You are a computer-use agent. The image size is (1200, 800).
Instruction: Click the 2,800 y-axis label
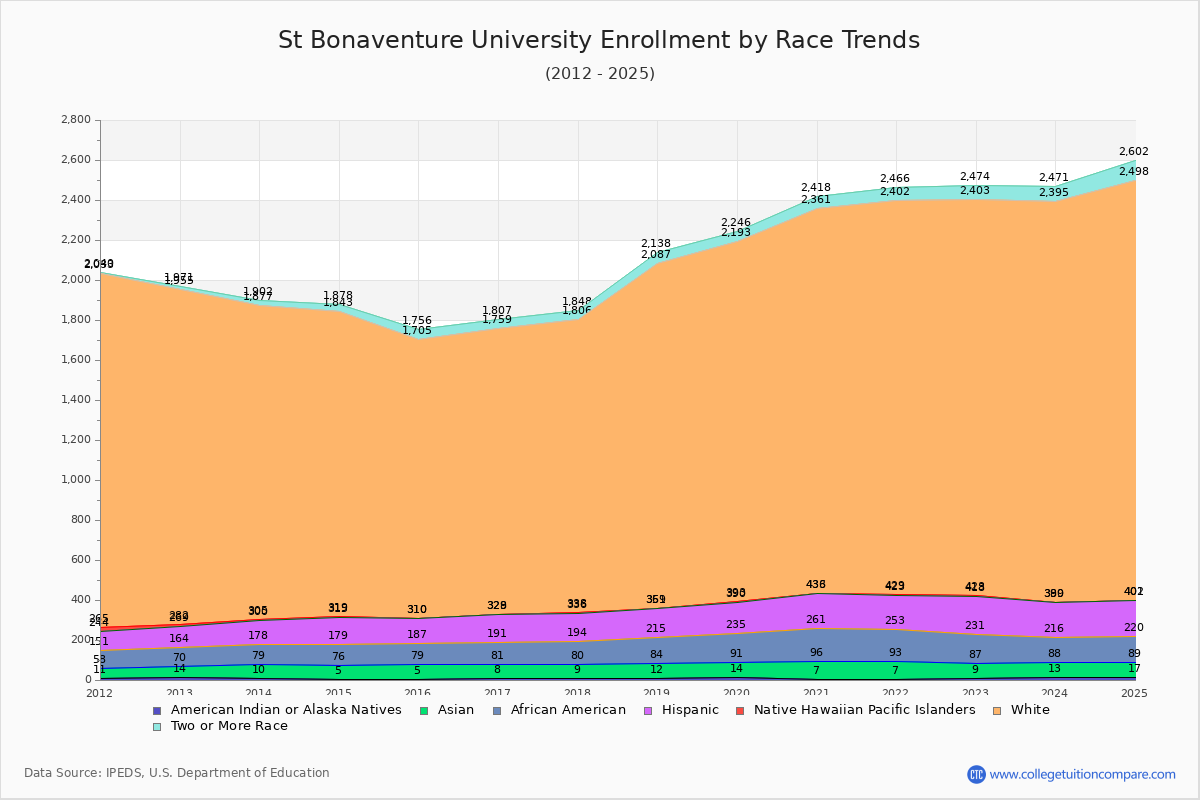(x=76, y=120)
